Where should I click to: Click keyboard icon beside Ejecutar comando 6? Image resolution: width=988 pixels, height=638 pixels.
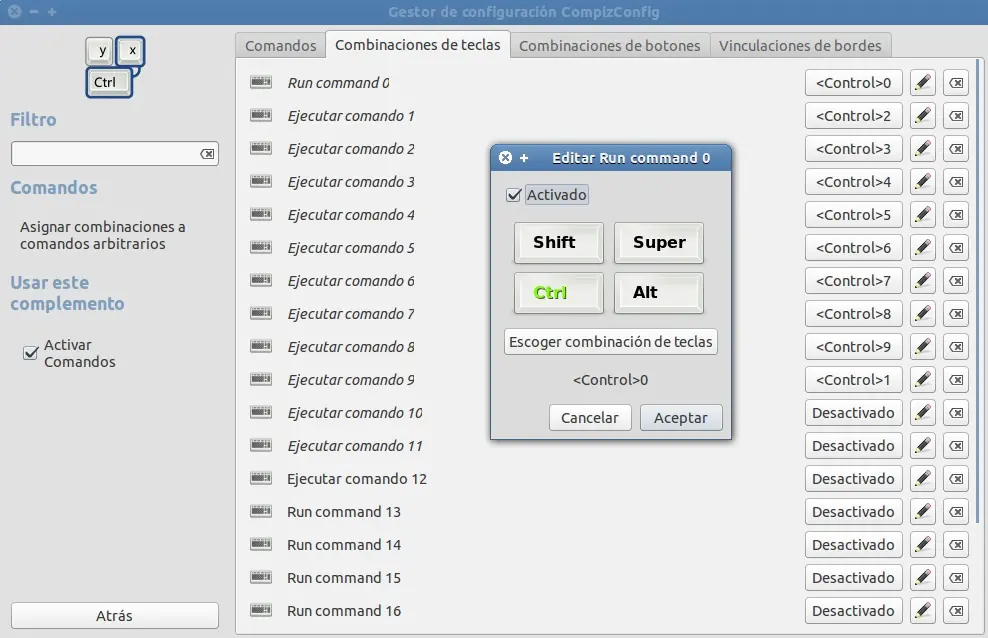point(261,280)
